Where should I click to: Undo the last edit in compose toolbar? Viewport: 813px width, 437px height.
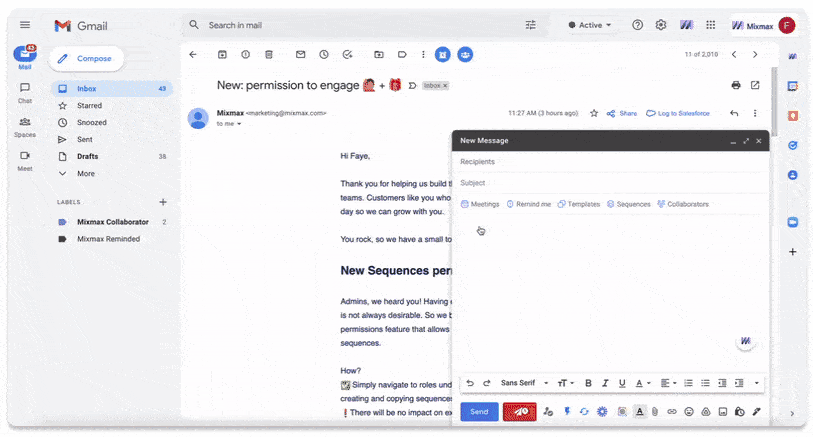tap(470, 383)
